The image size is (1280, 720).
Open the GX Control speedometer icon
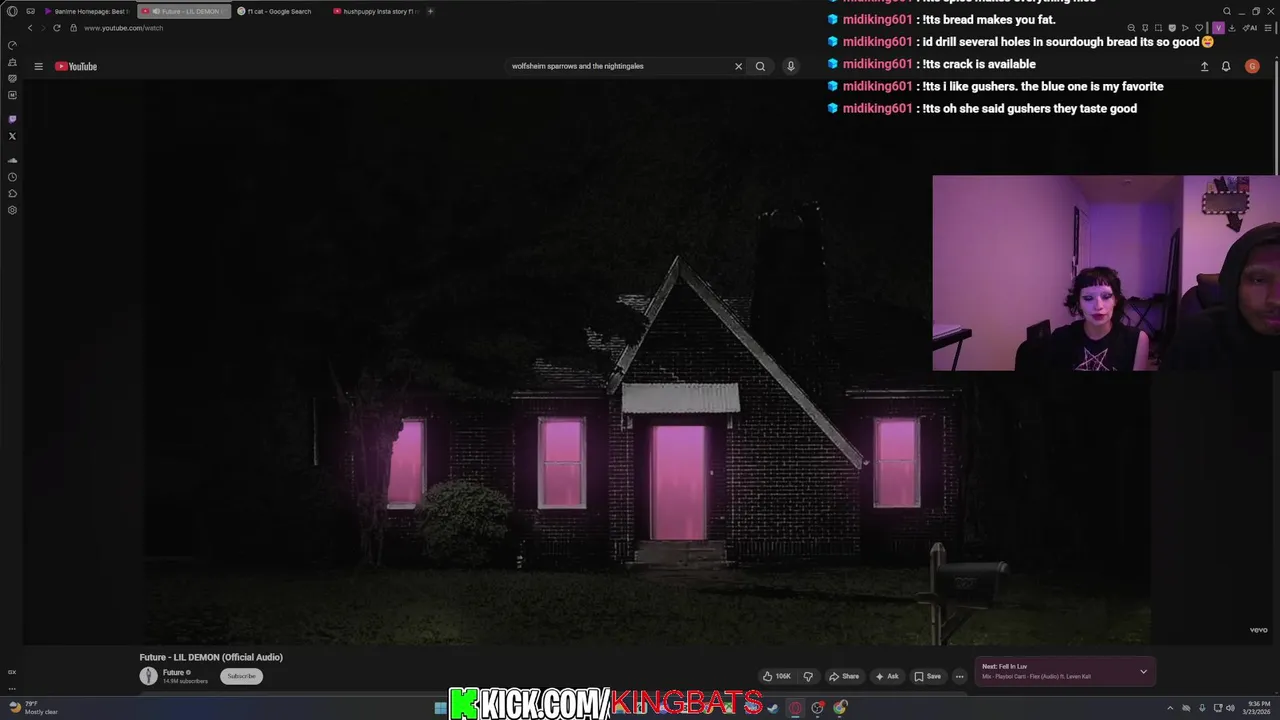(x=12, y=45)
